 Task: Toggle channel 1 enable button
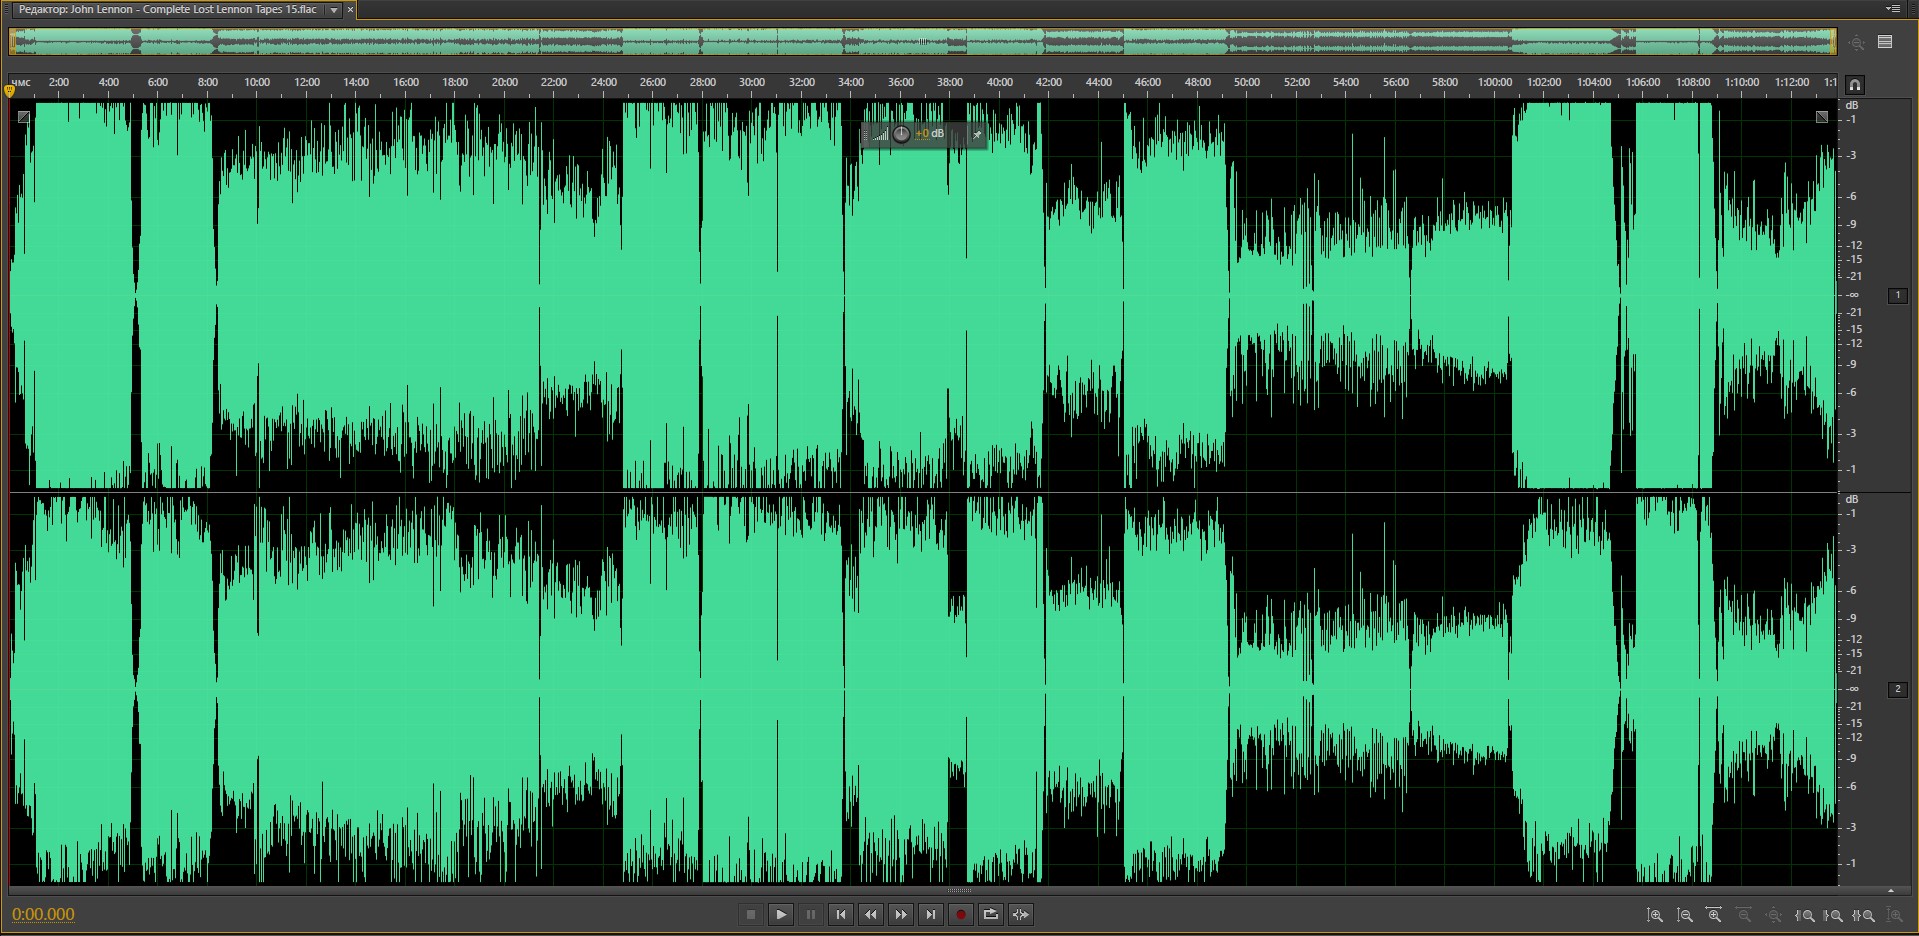tap(1897, 295)
